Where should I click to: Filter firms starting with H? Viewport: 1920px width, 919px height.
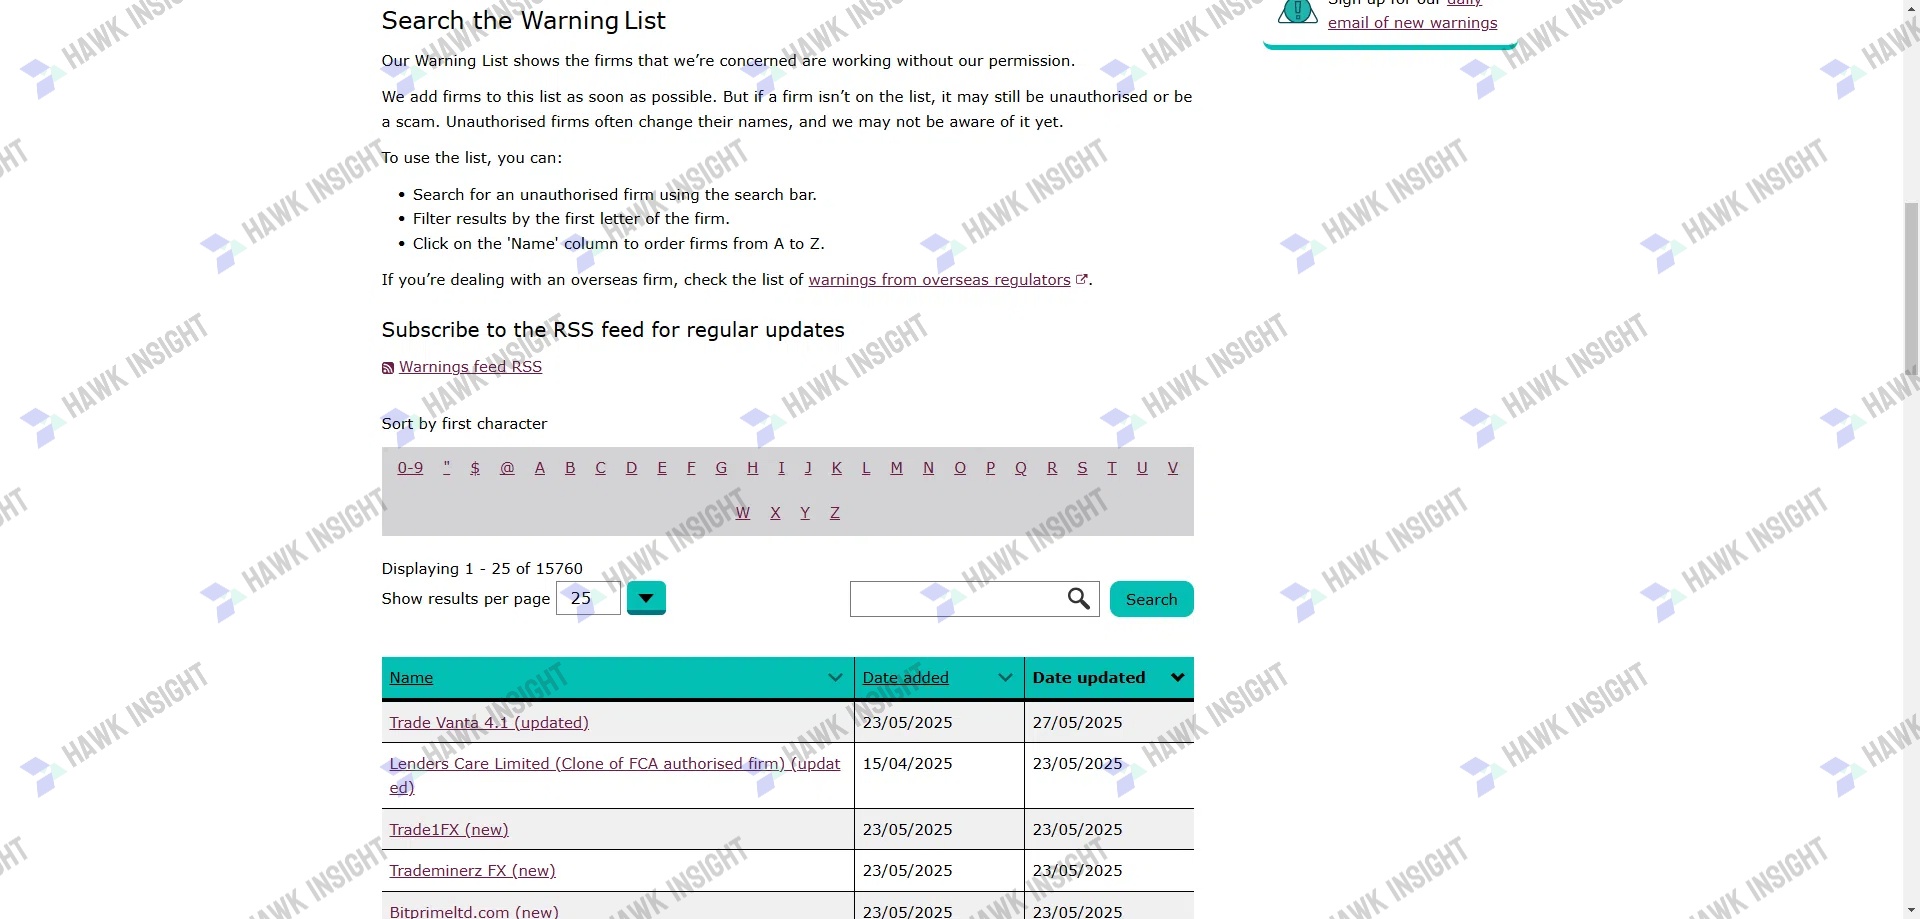coord(752,467)
